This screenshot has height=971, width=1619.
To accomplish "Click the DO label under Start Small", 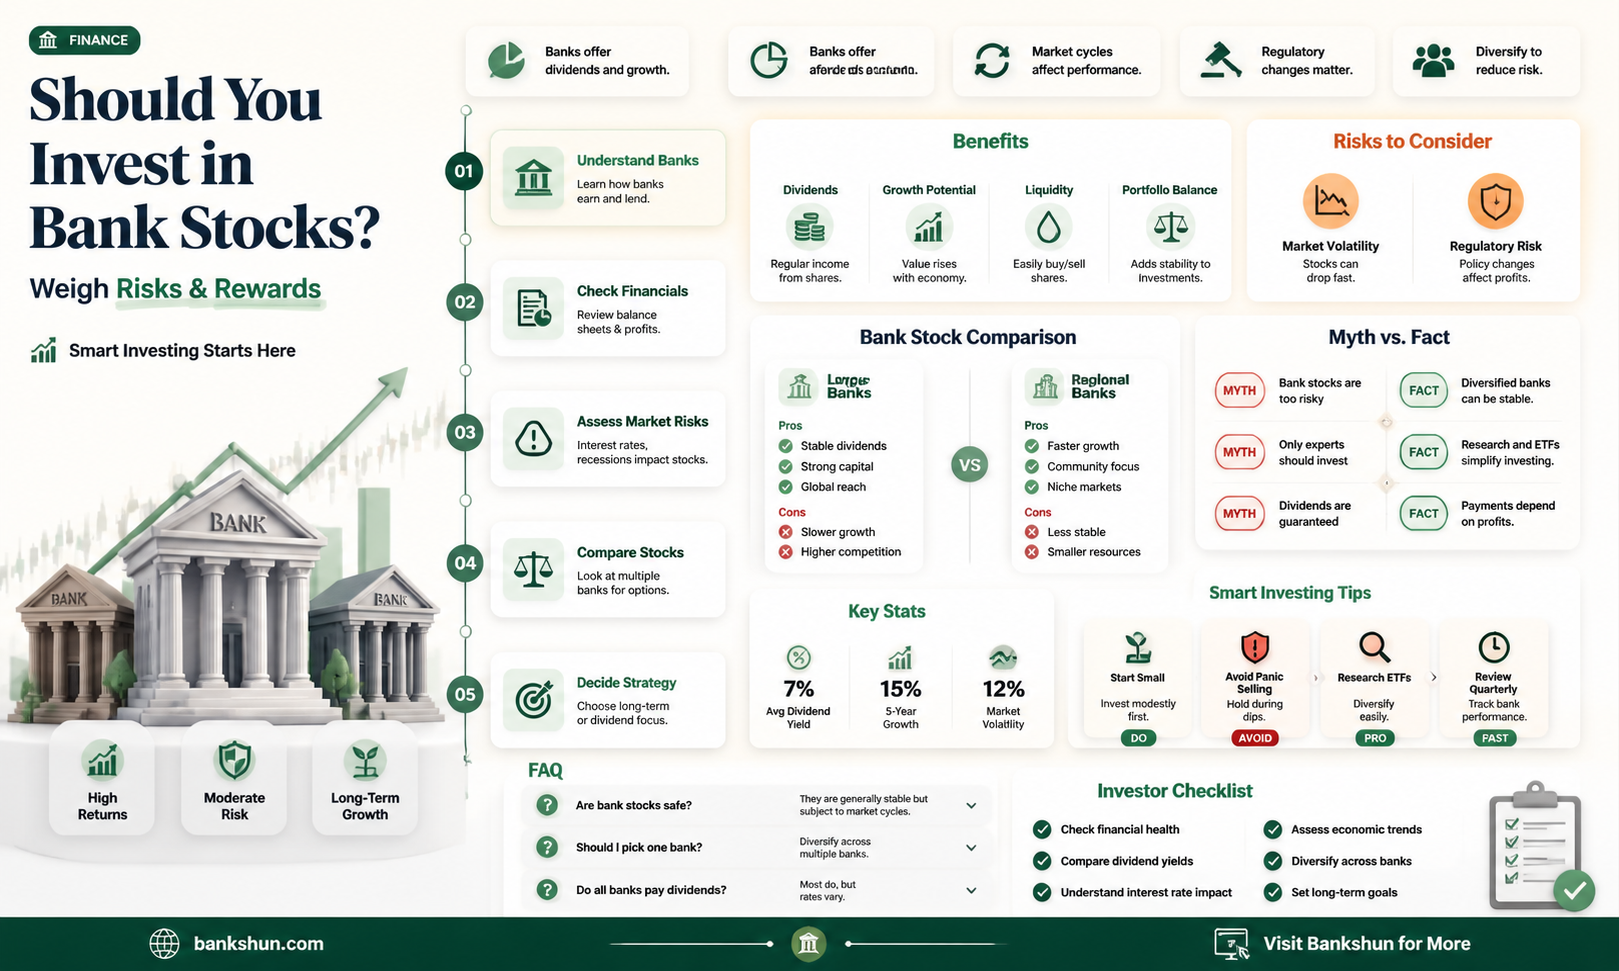I will (1138, 738).
